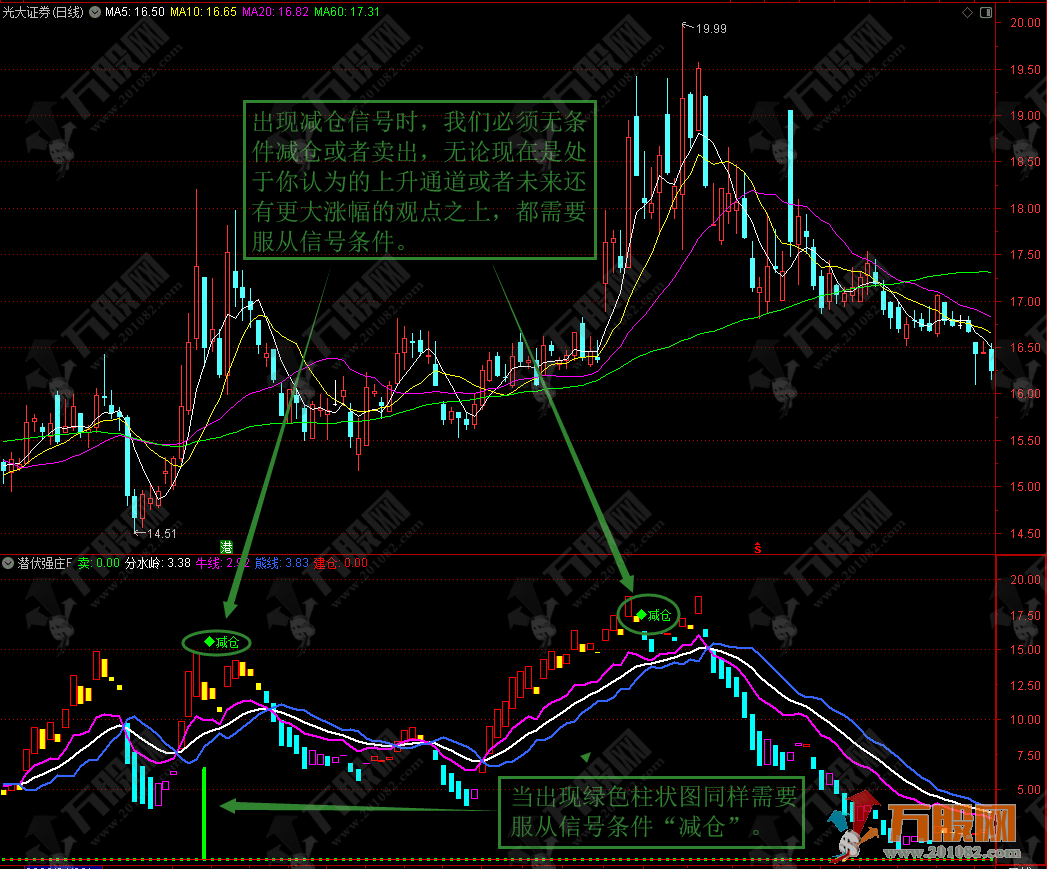
Task: Click the tall green 减仓 signal bar in indicator panel
Action: pyautogui.click(x=204, y=813)
